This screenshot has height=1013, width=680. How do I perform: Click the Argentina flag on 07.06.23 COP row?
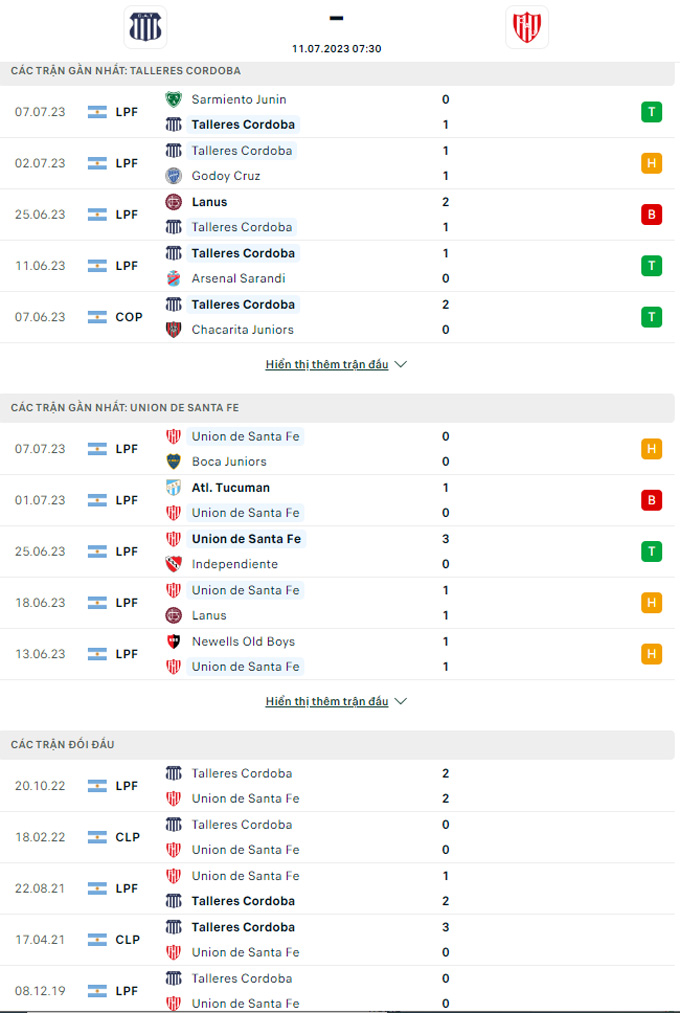(97, 317)
